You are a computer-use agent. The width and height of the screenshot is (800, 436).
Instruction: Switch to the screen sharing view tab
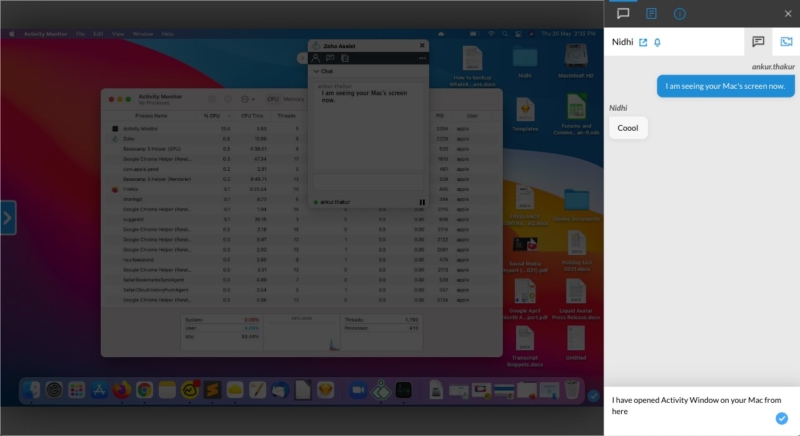coord(786,42)
